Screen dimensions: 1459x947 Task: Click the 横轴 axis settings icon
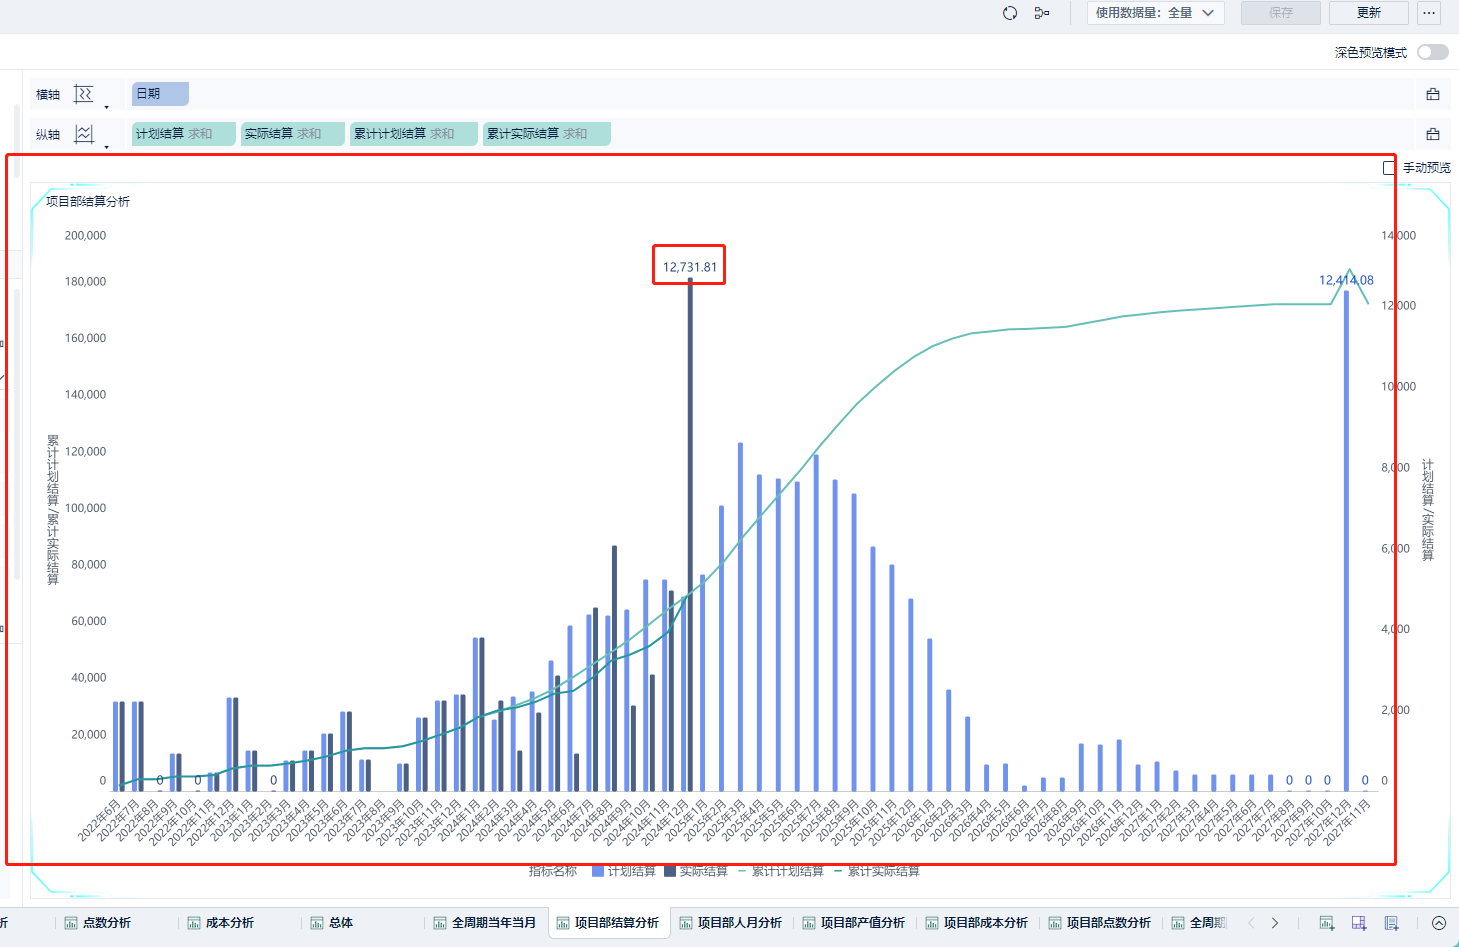point(84,94)
